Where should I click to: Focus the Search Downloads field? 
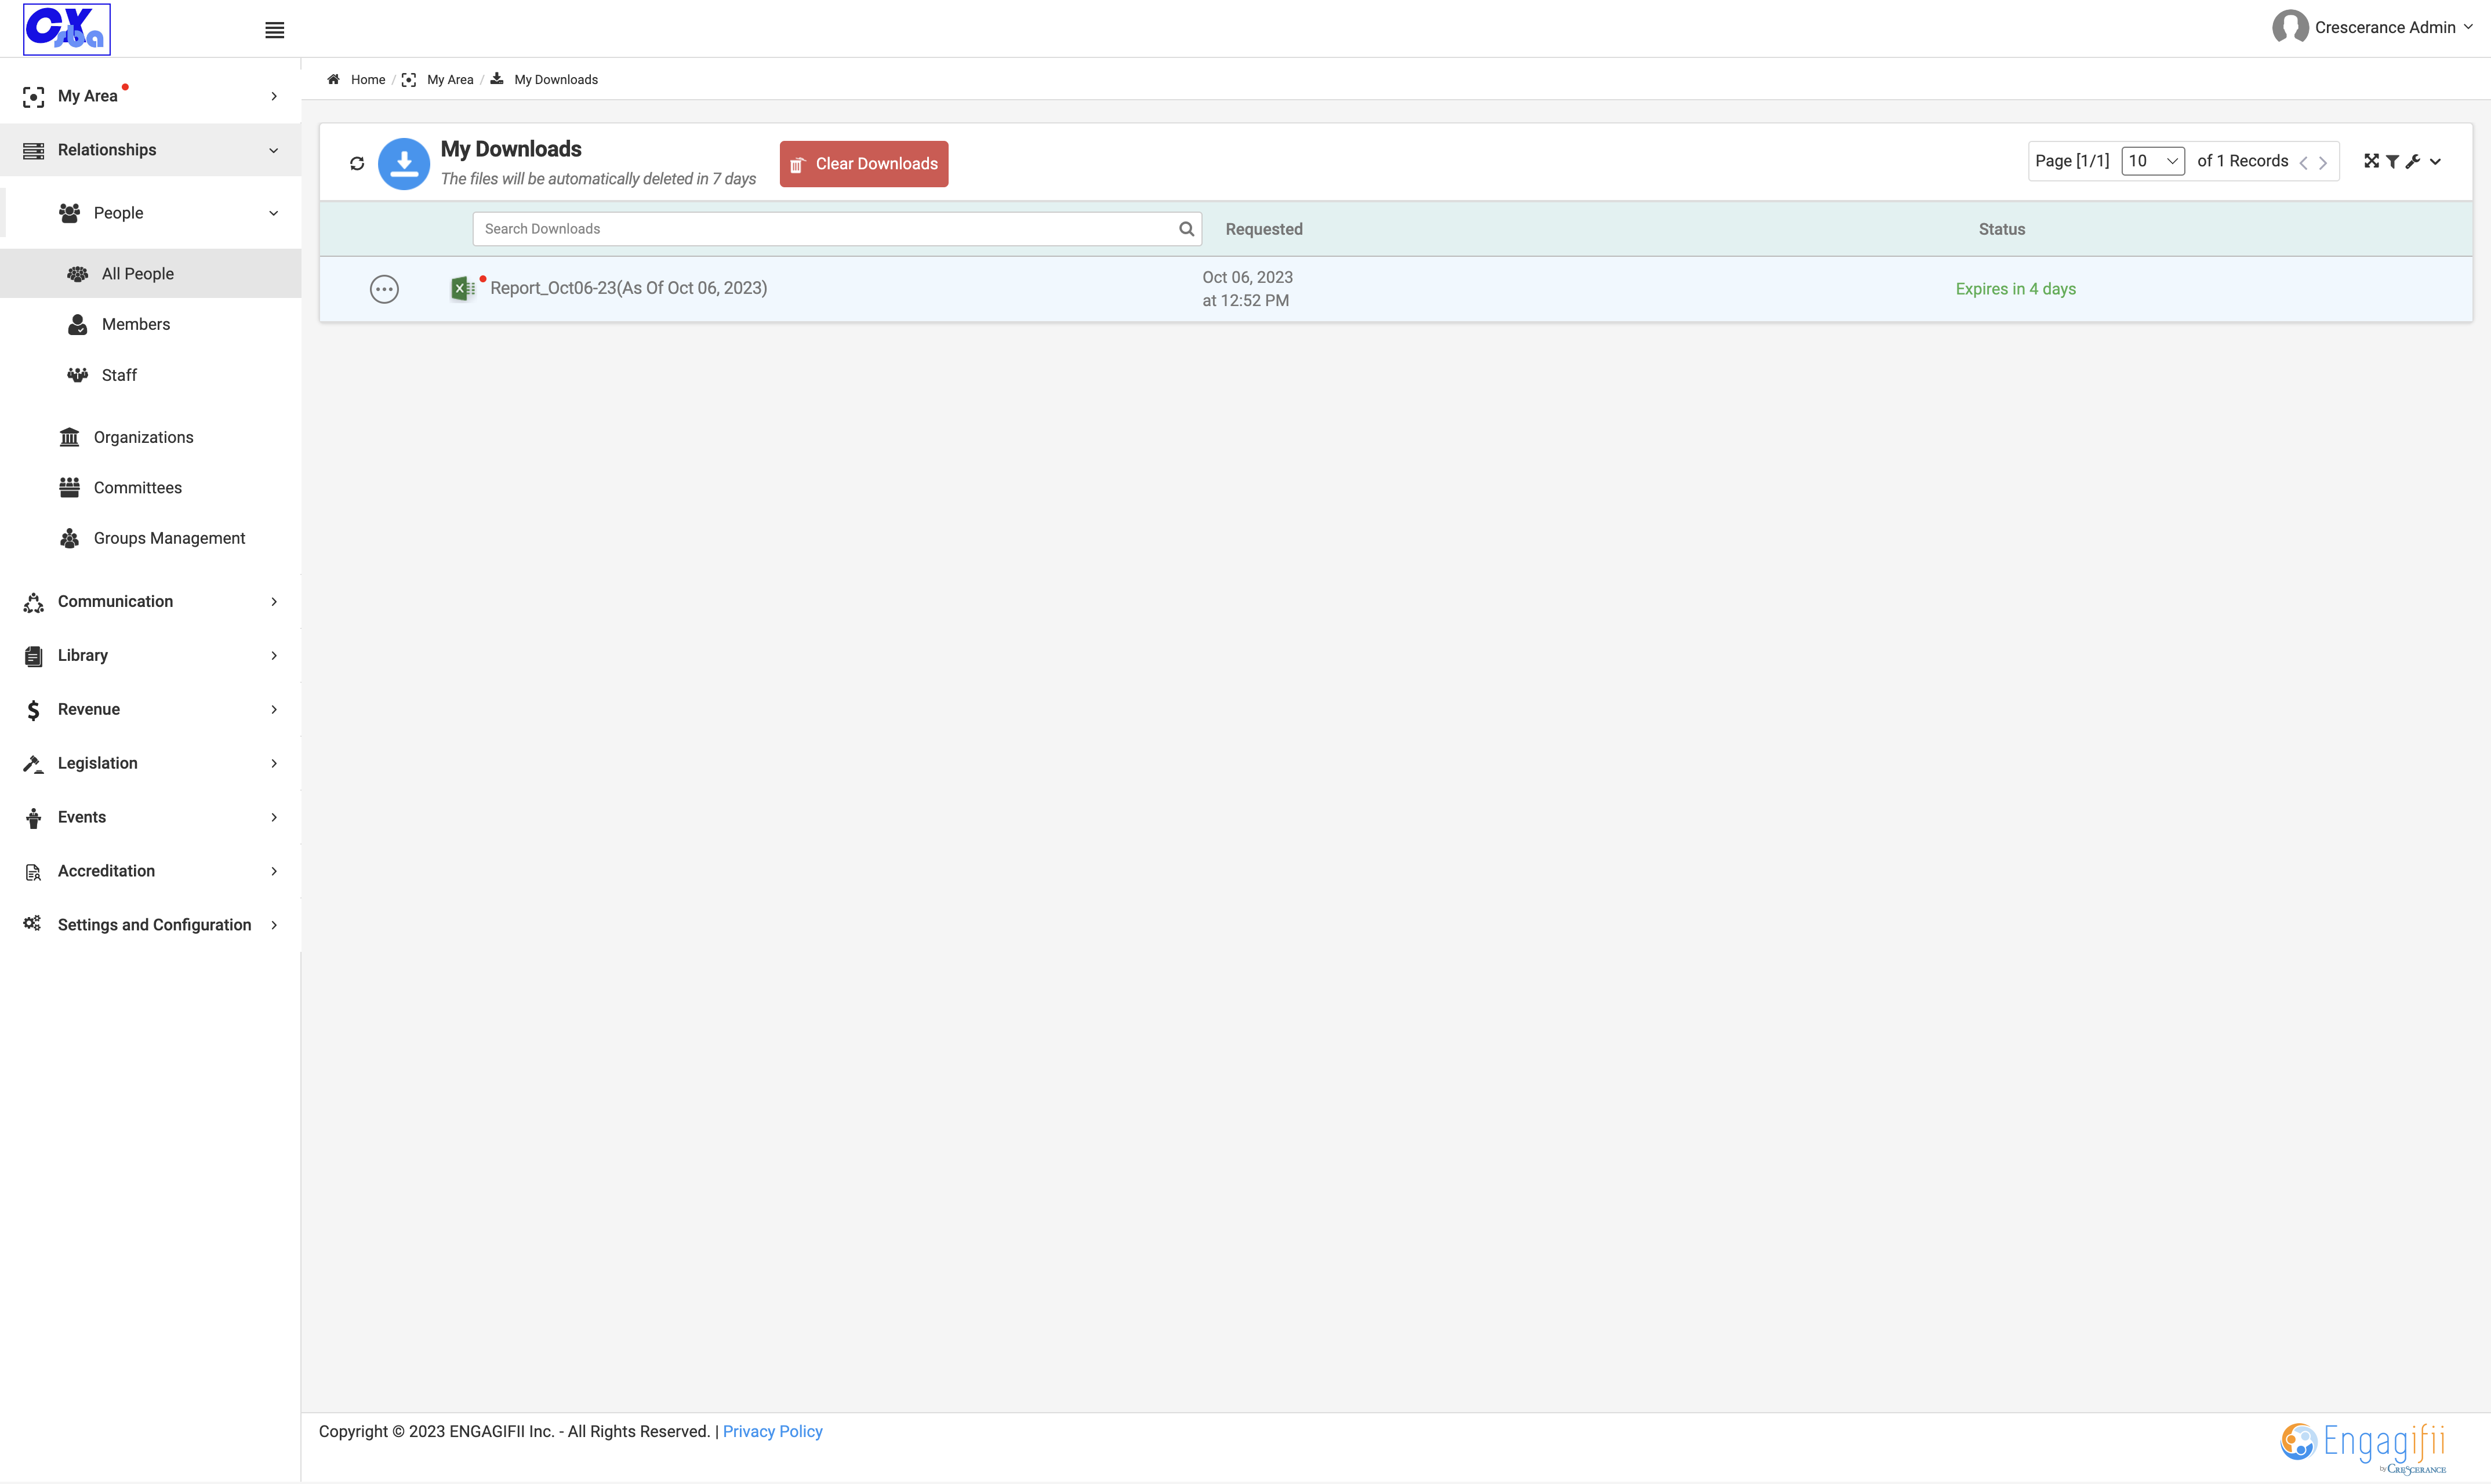[837, 229]
